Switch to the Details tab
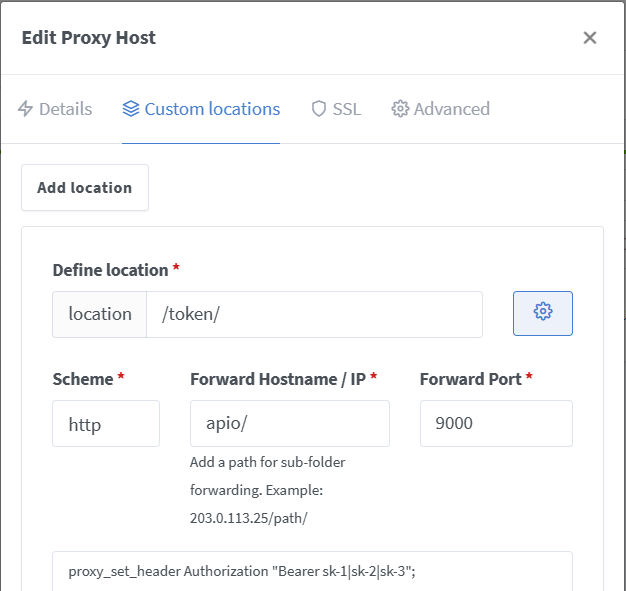This screenshot has height=591, width=626. [x=65, y=109]
